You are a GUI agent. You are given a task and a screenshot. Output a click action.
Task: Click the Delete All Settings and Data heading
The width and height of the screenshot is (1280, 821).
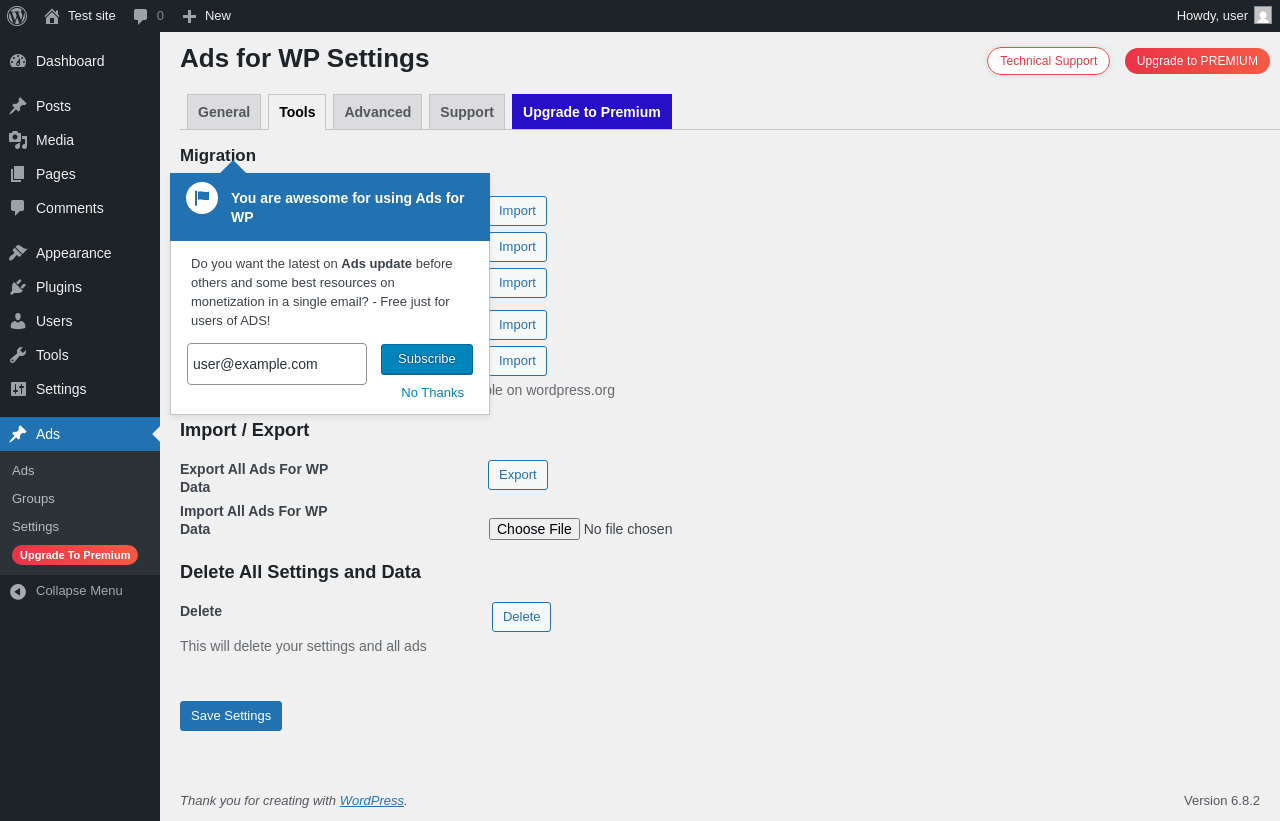(x=300, y=572)
